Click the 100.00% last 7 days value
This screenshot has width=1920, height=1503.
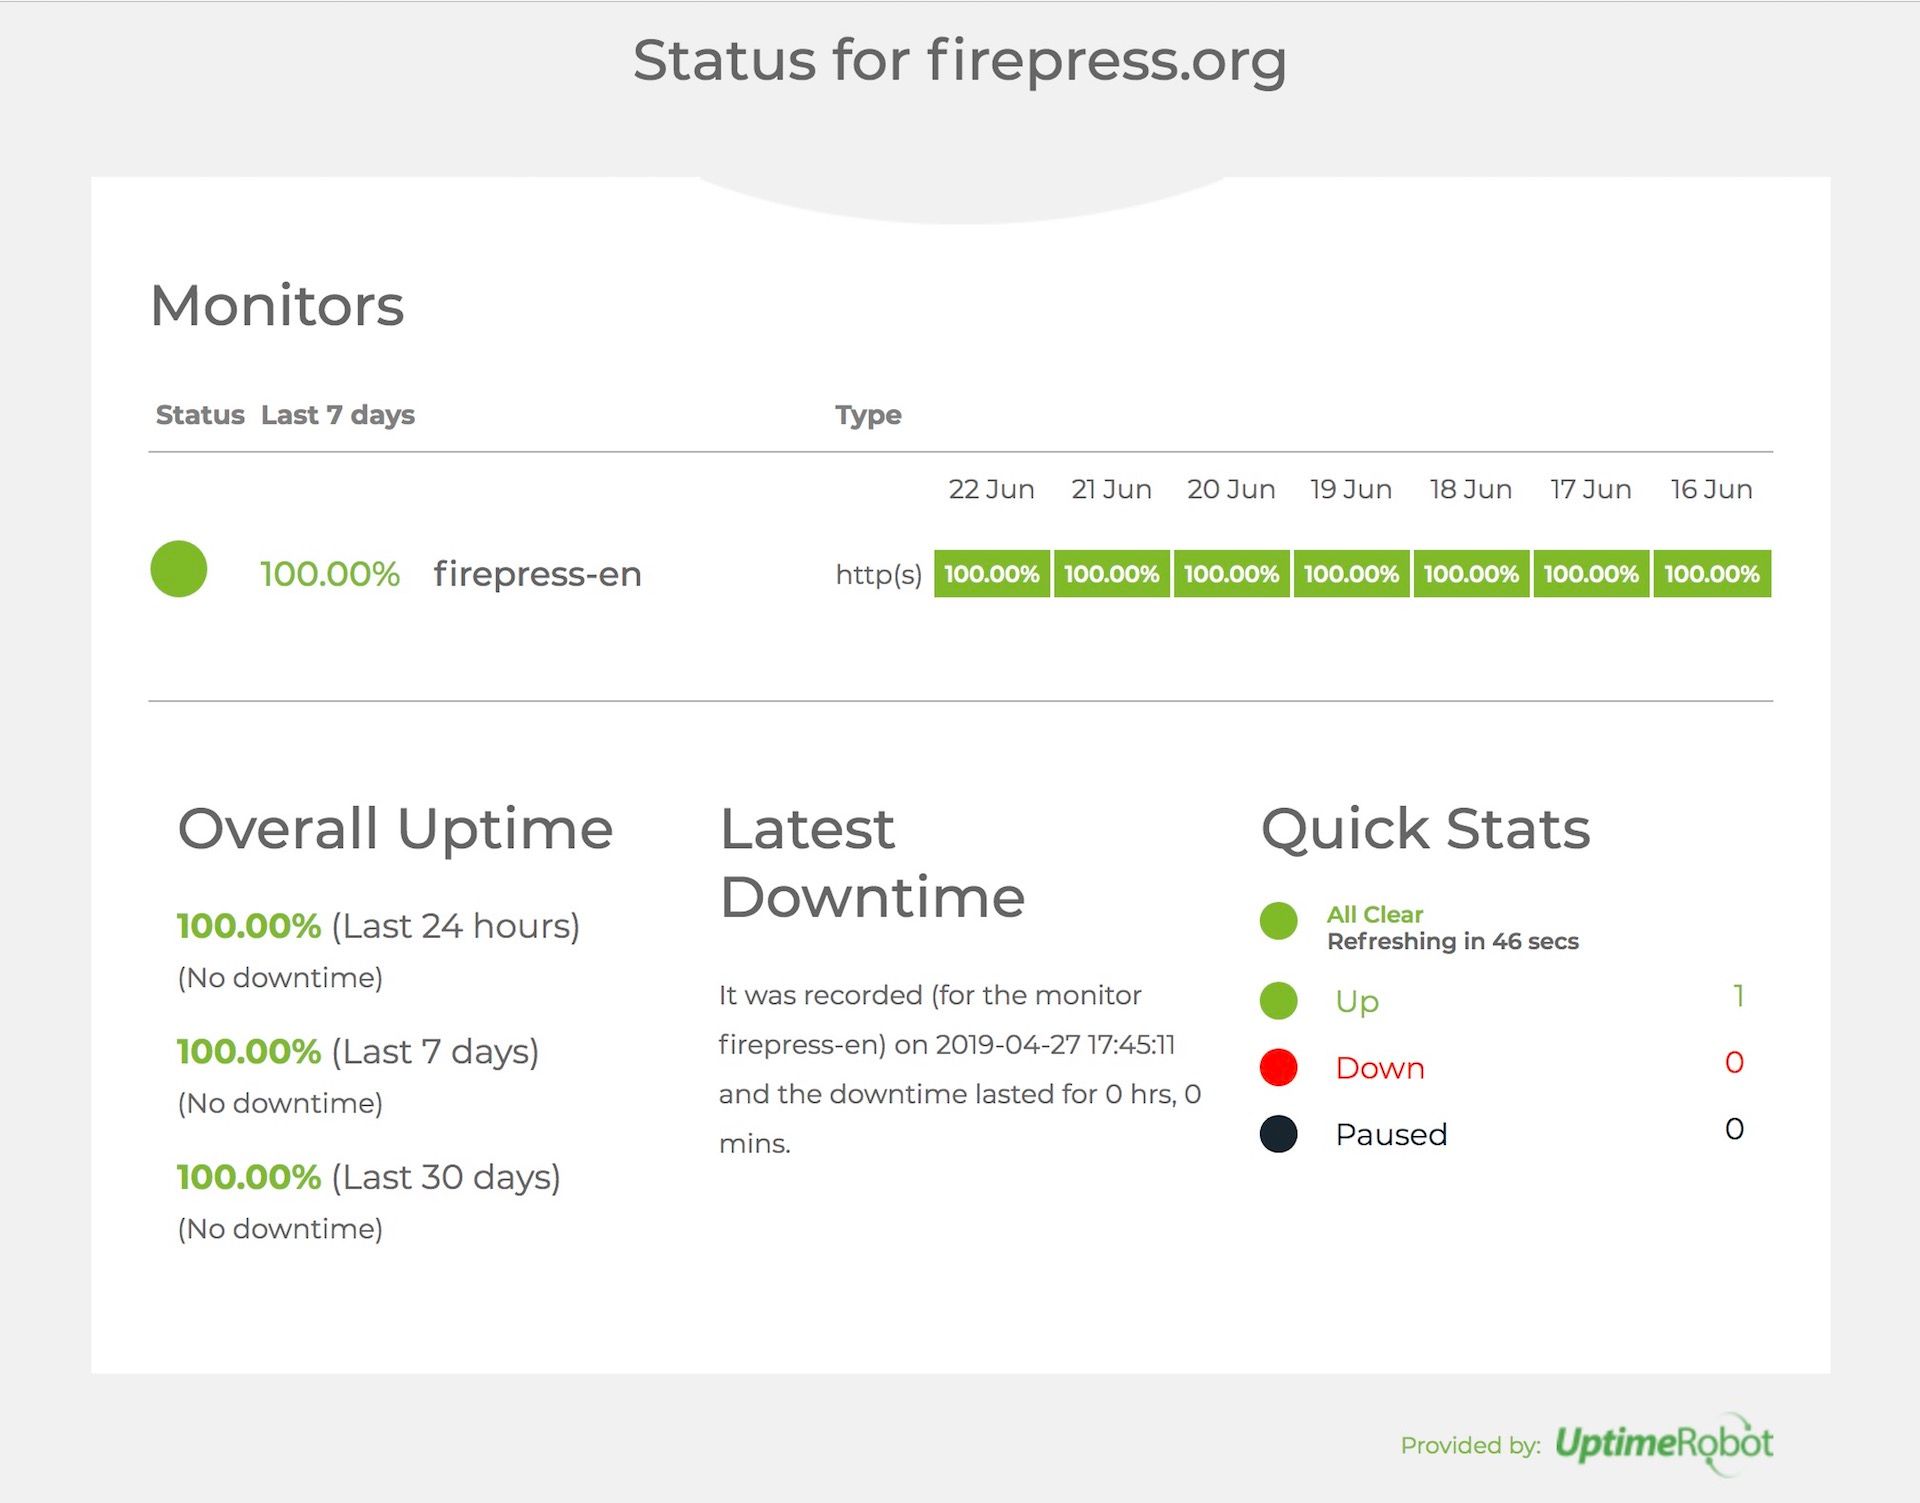click(330, 574)
